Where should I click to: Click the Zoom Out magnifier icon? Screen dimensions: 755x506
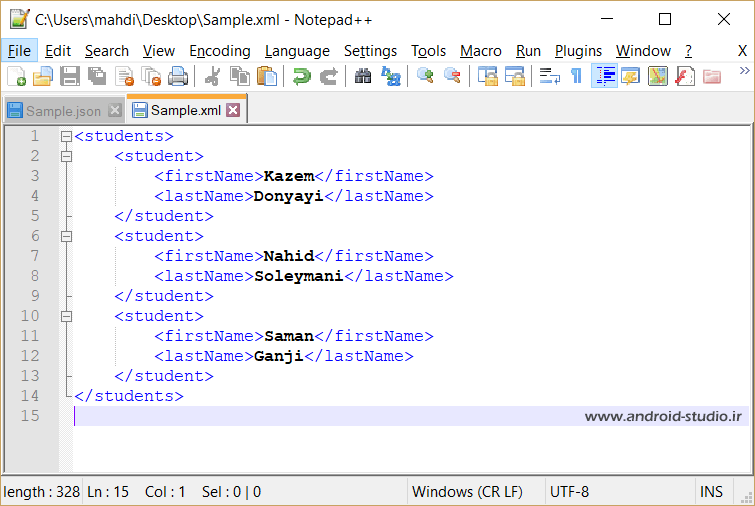coord(452,77)
